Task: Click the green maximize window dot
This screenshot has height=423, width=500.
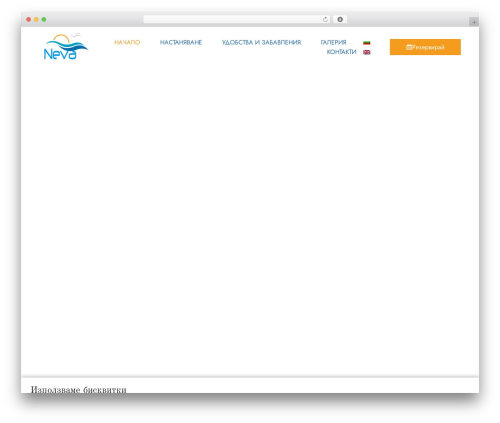Action: 44,19
